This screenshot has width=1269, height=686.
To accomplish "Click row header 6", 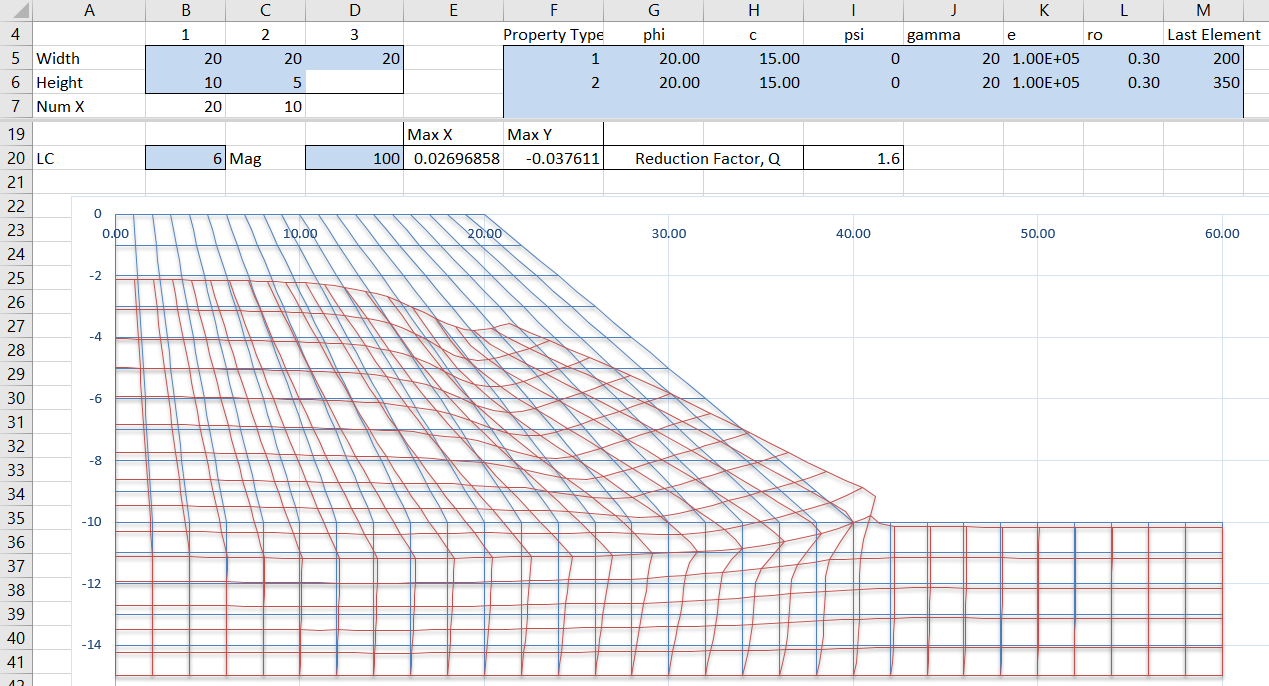I will [x=15, y=83].
